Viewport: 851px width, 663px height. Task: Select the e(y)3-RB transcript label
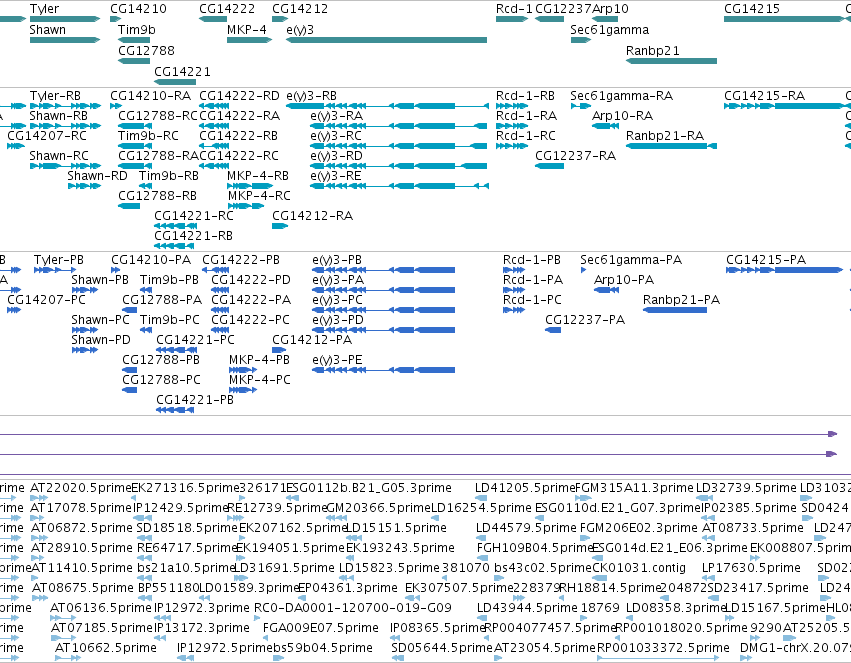pyautogui.click(x=312, y=96)
